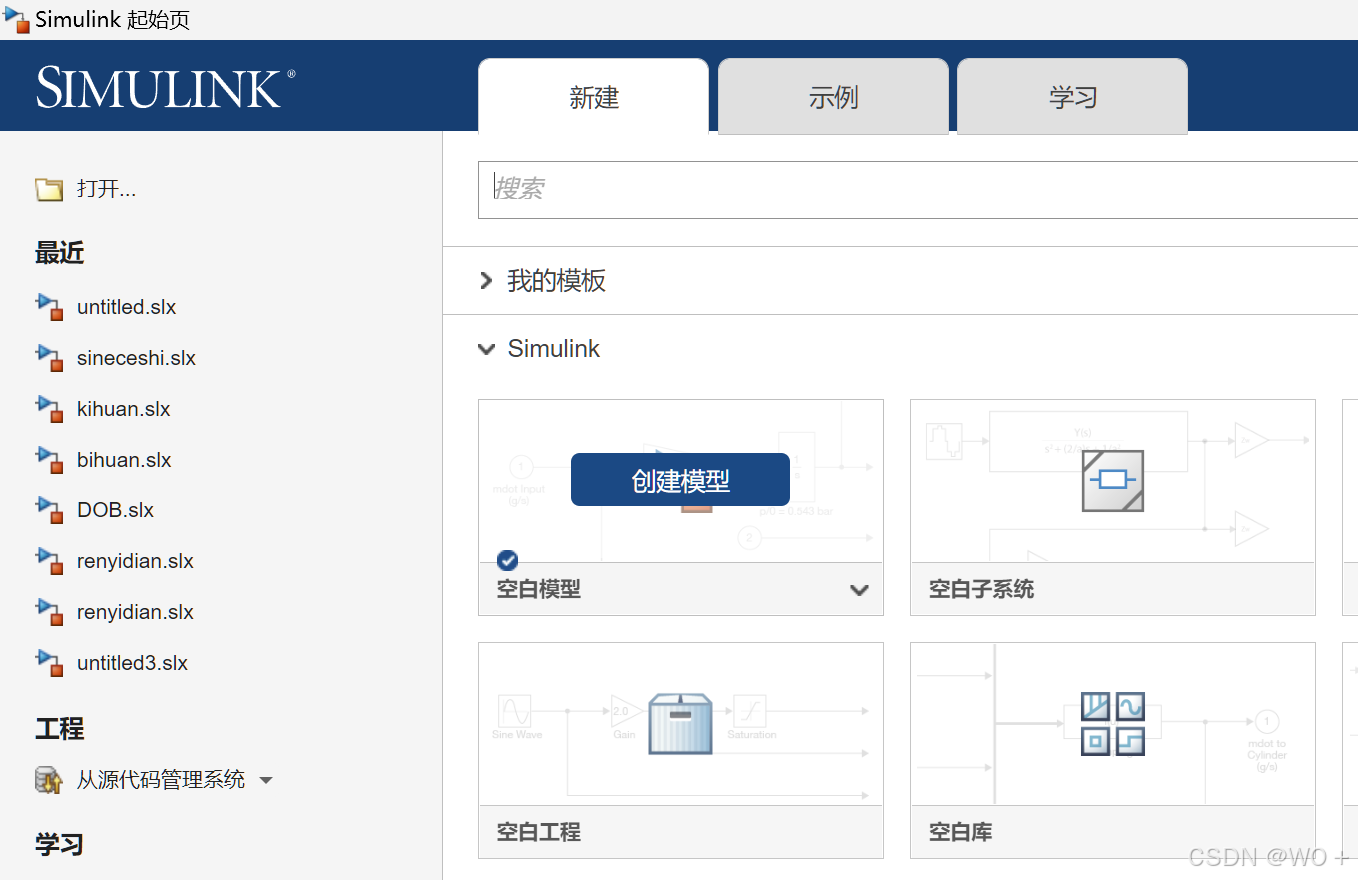Image resolution: width=1358 pixels, height=880 pixels.
Task: Click the 空白模型 card label
Action: (539, 590)
